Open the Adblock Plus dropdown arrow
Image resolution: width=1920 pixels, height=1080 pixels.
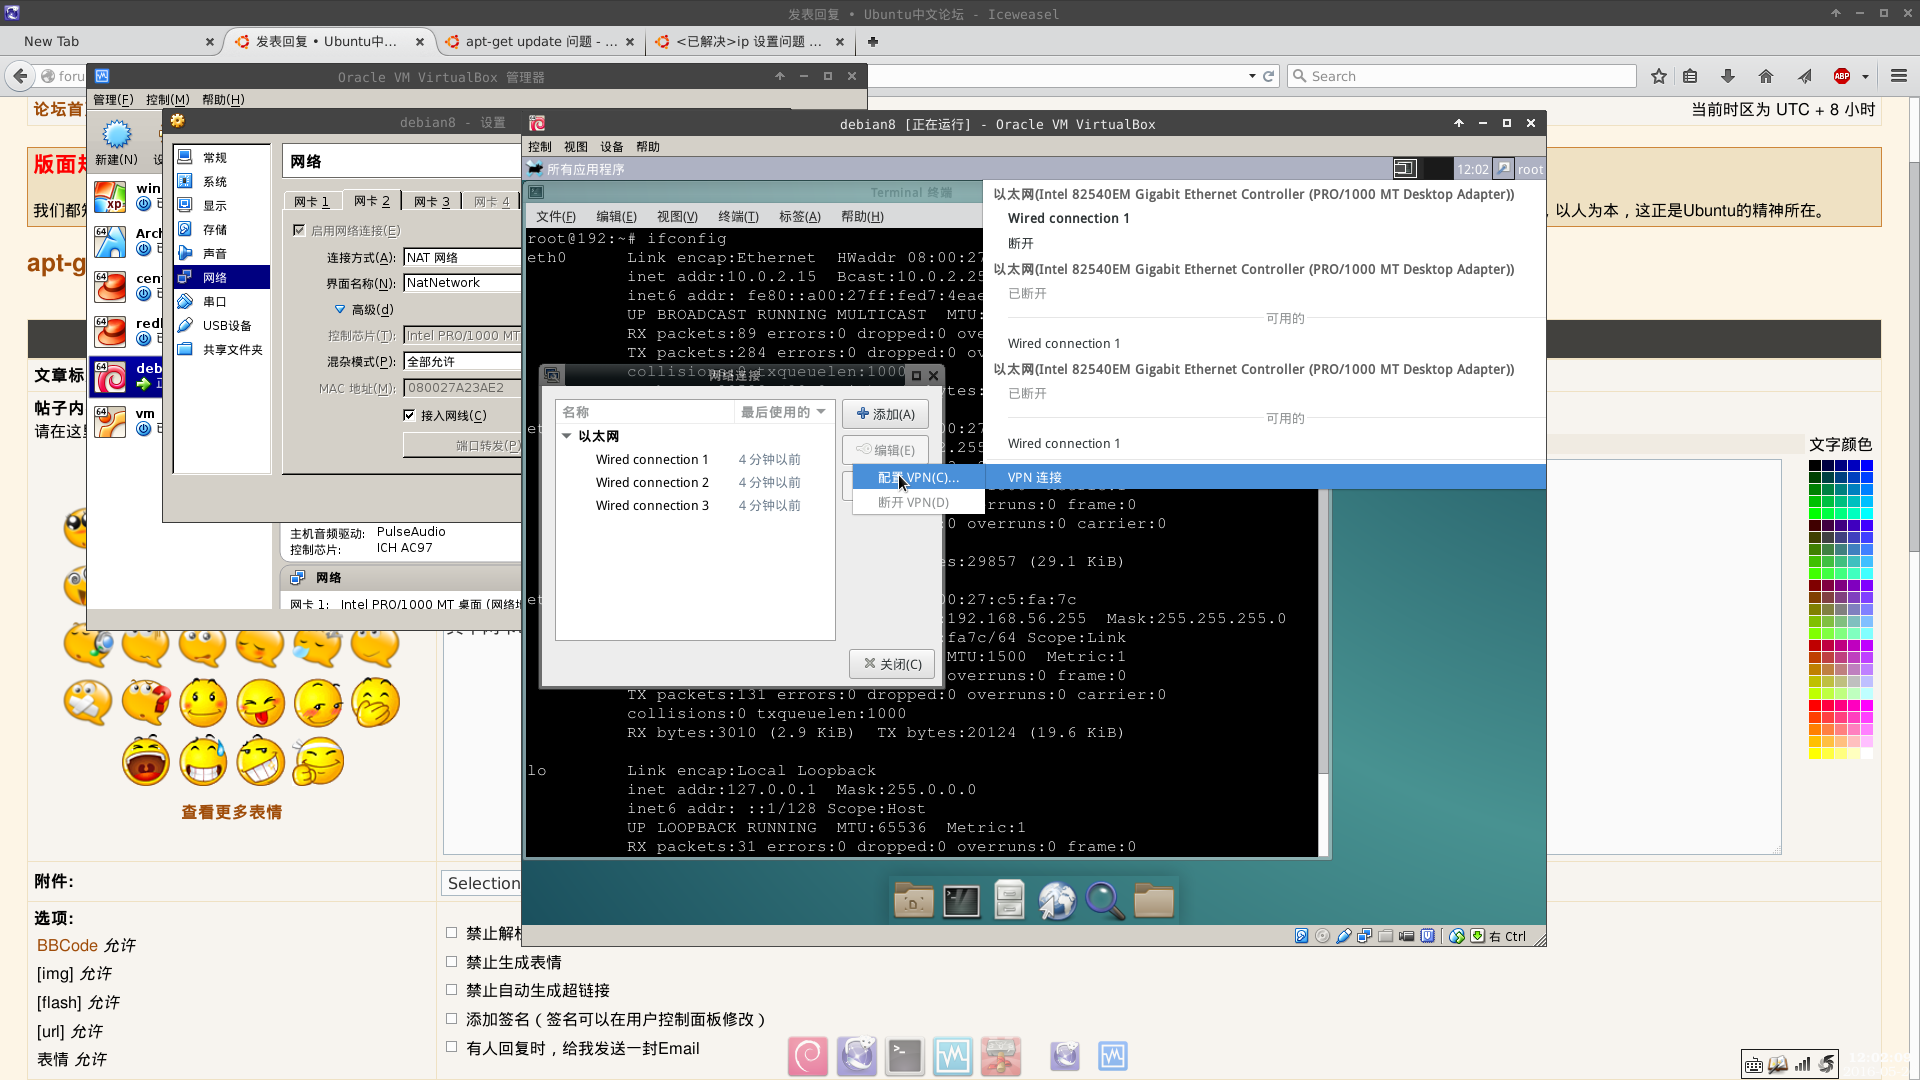(1865, 76)
